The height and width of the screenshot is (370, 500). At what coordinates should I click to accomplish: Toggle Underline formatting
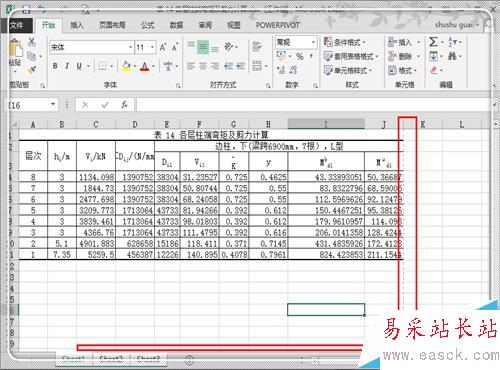click(x=79, y=66)
